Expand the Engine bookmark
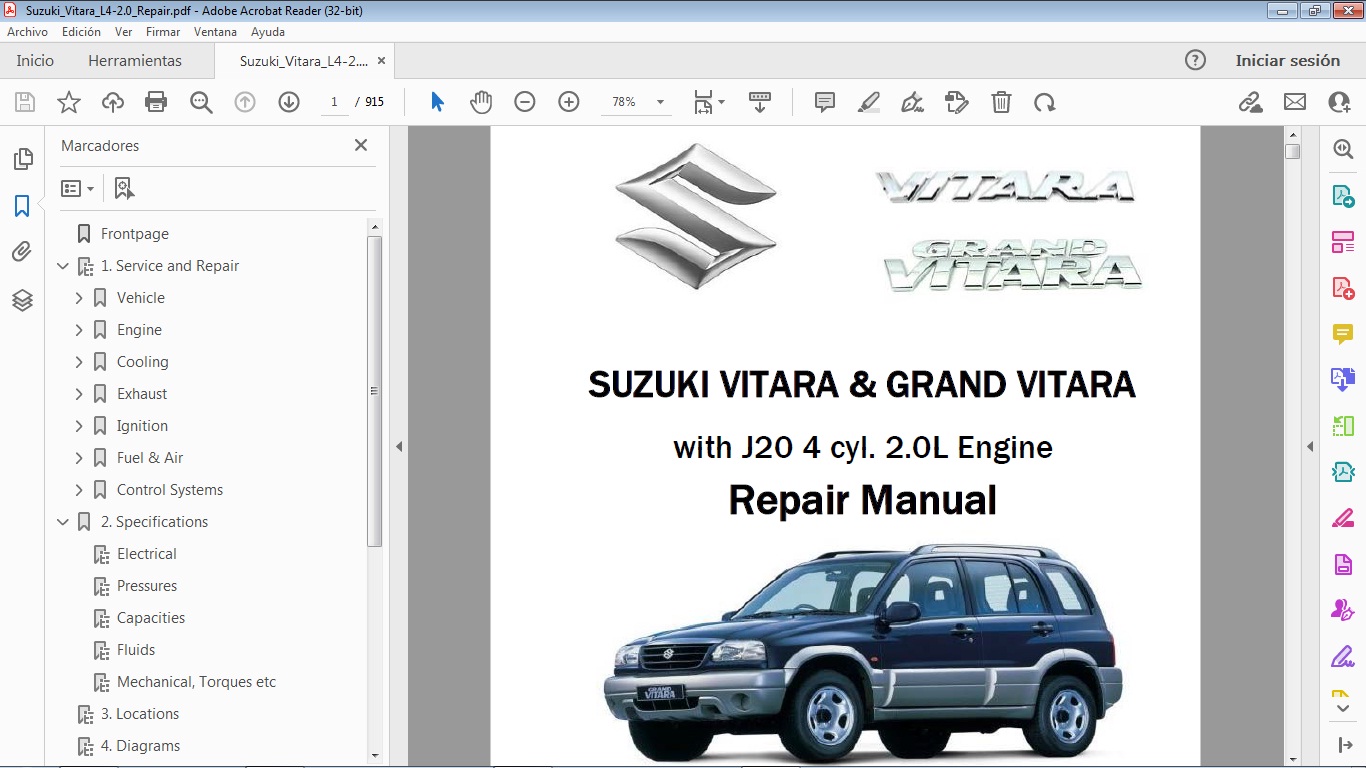1366x768 pixels. tap(79, 330)
